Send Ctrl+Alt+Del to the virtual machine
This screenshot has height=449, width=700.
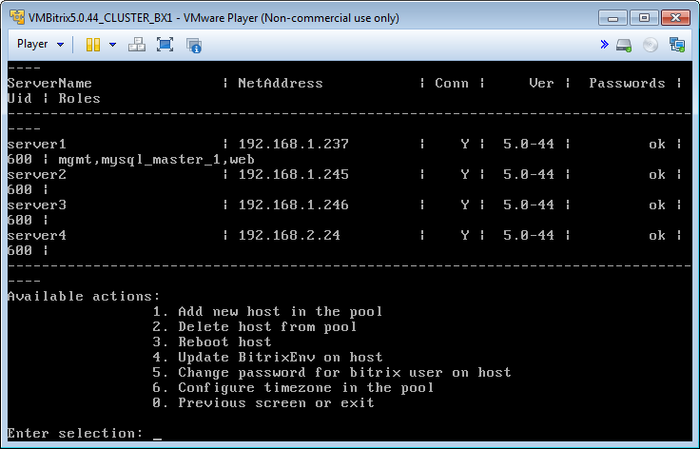point(137,45)
